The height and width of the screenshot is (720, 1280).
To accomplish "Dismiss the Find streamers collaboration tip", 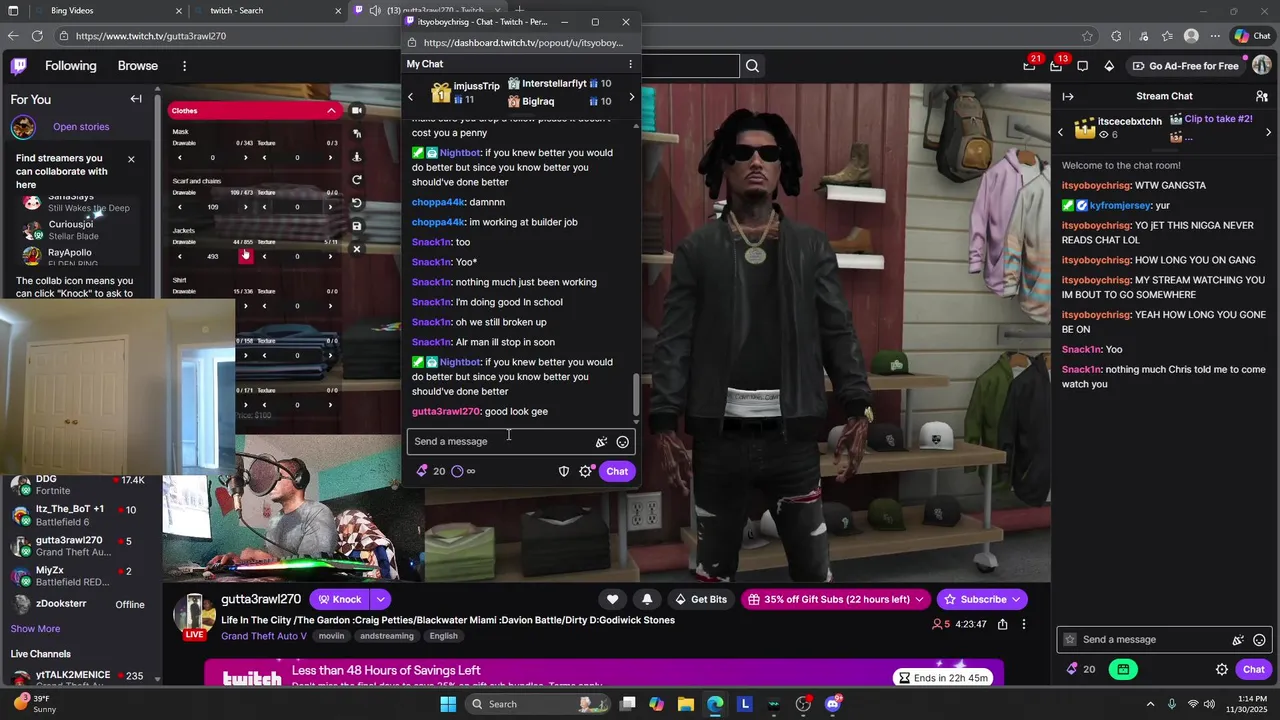I will (131, 159).
